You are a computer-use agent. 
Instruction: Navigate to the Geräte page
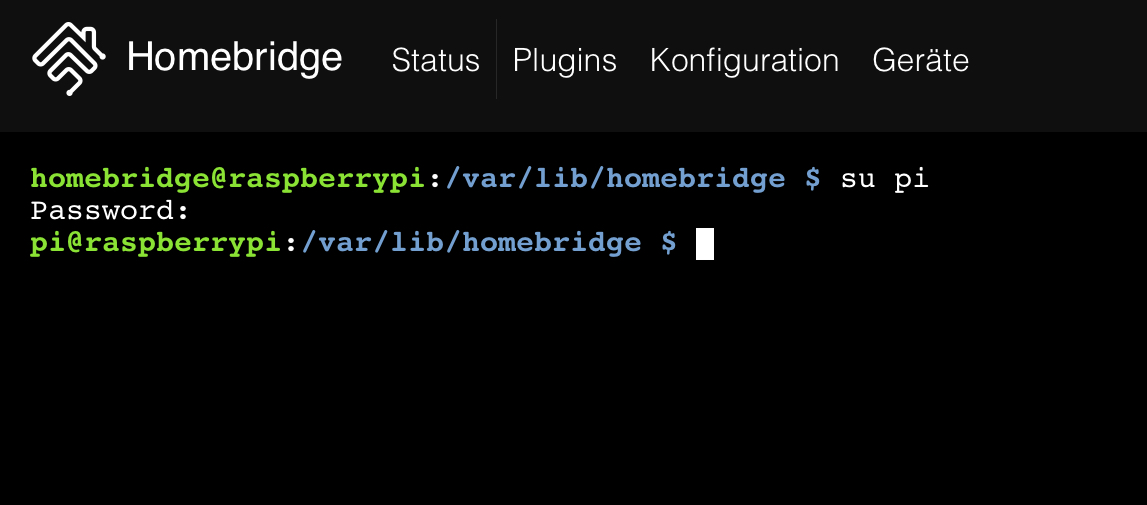[920, 60]
